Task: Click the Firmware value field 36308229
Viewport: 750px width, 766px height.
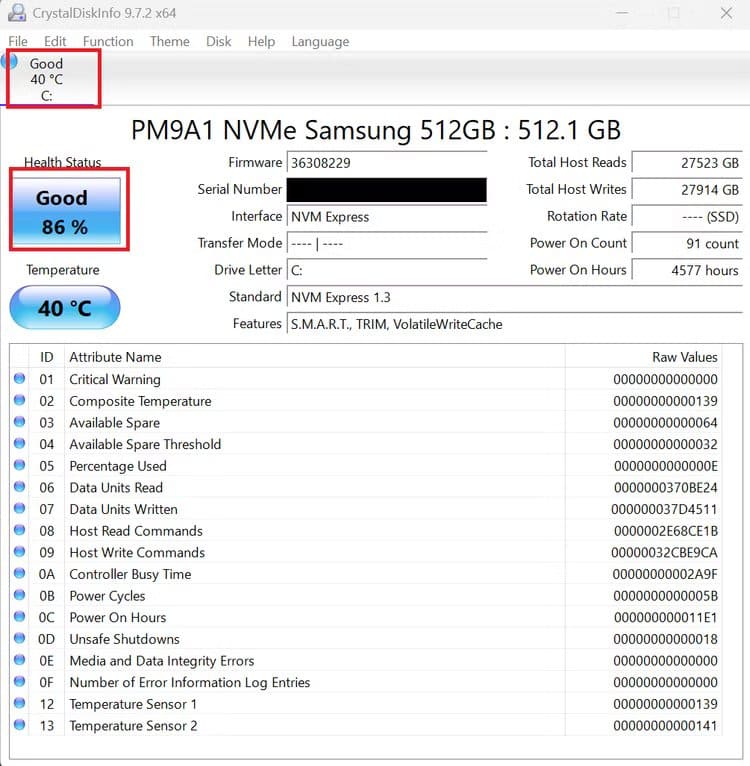Action: [386, 163]
